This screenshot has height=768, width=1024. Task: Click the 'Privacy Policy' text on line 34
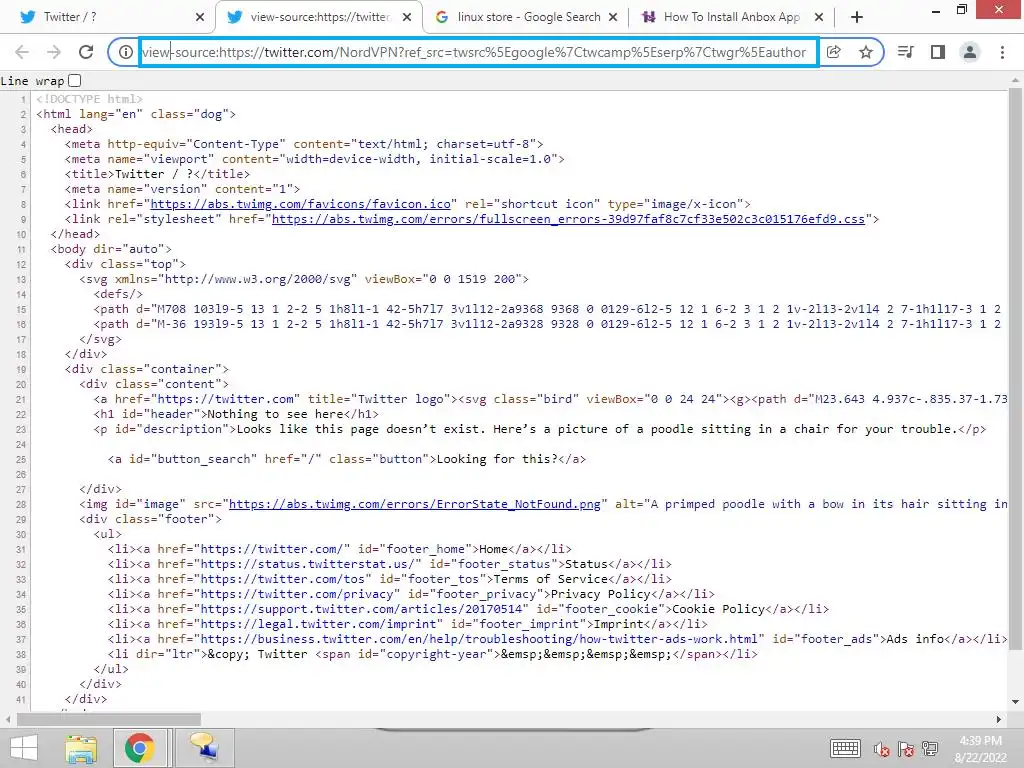click(x=601, y=594)
